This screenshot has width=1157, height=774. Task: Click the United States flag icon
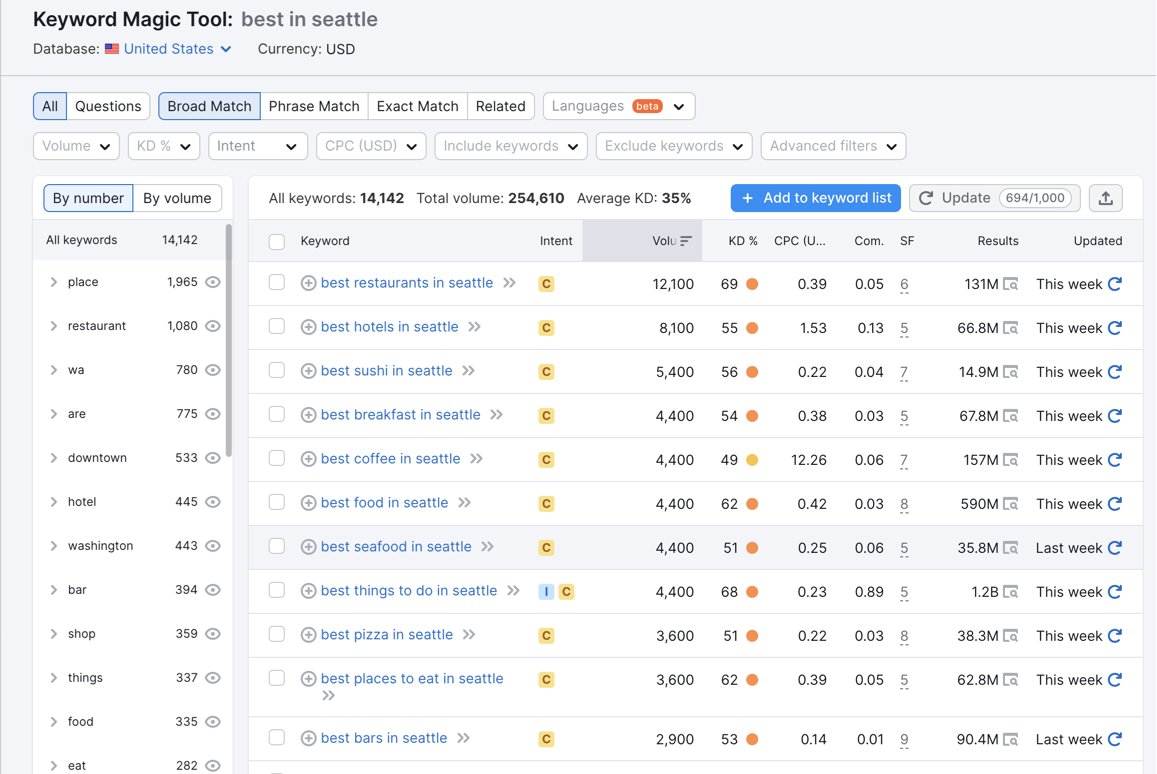(111, 49)
